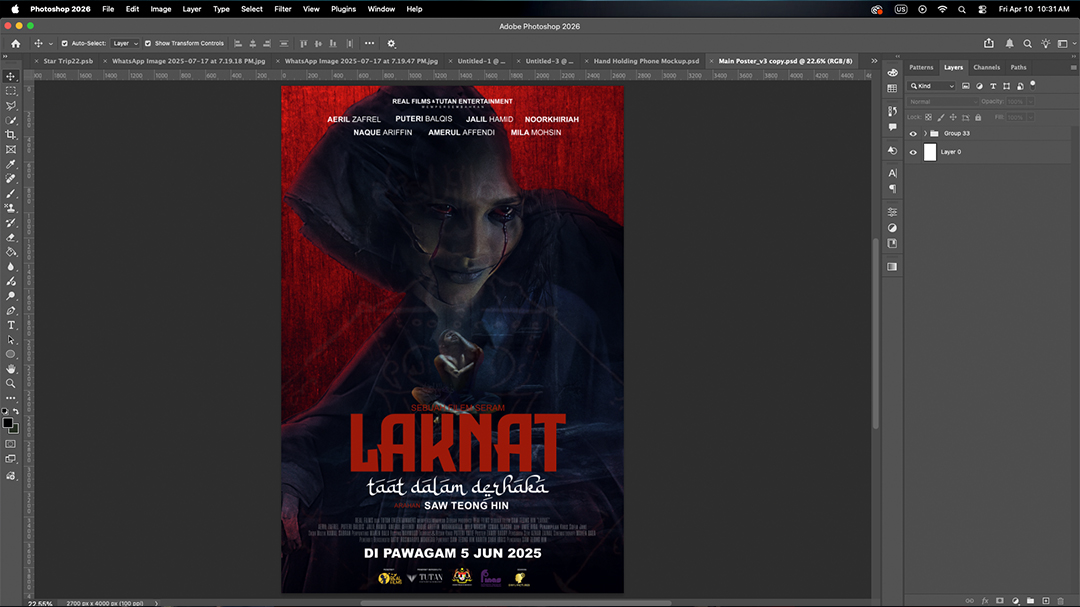1080x607 pixels.
Task: Select the Clone Stamp tool
Action: (x=10, y=208)
